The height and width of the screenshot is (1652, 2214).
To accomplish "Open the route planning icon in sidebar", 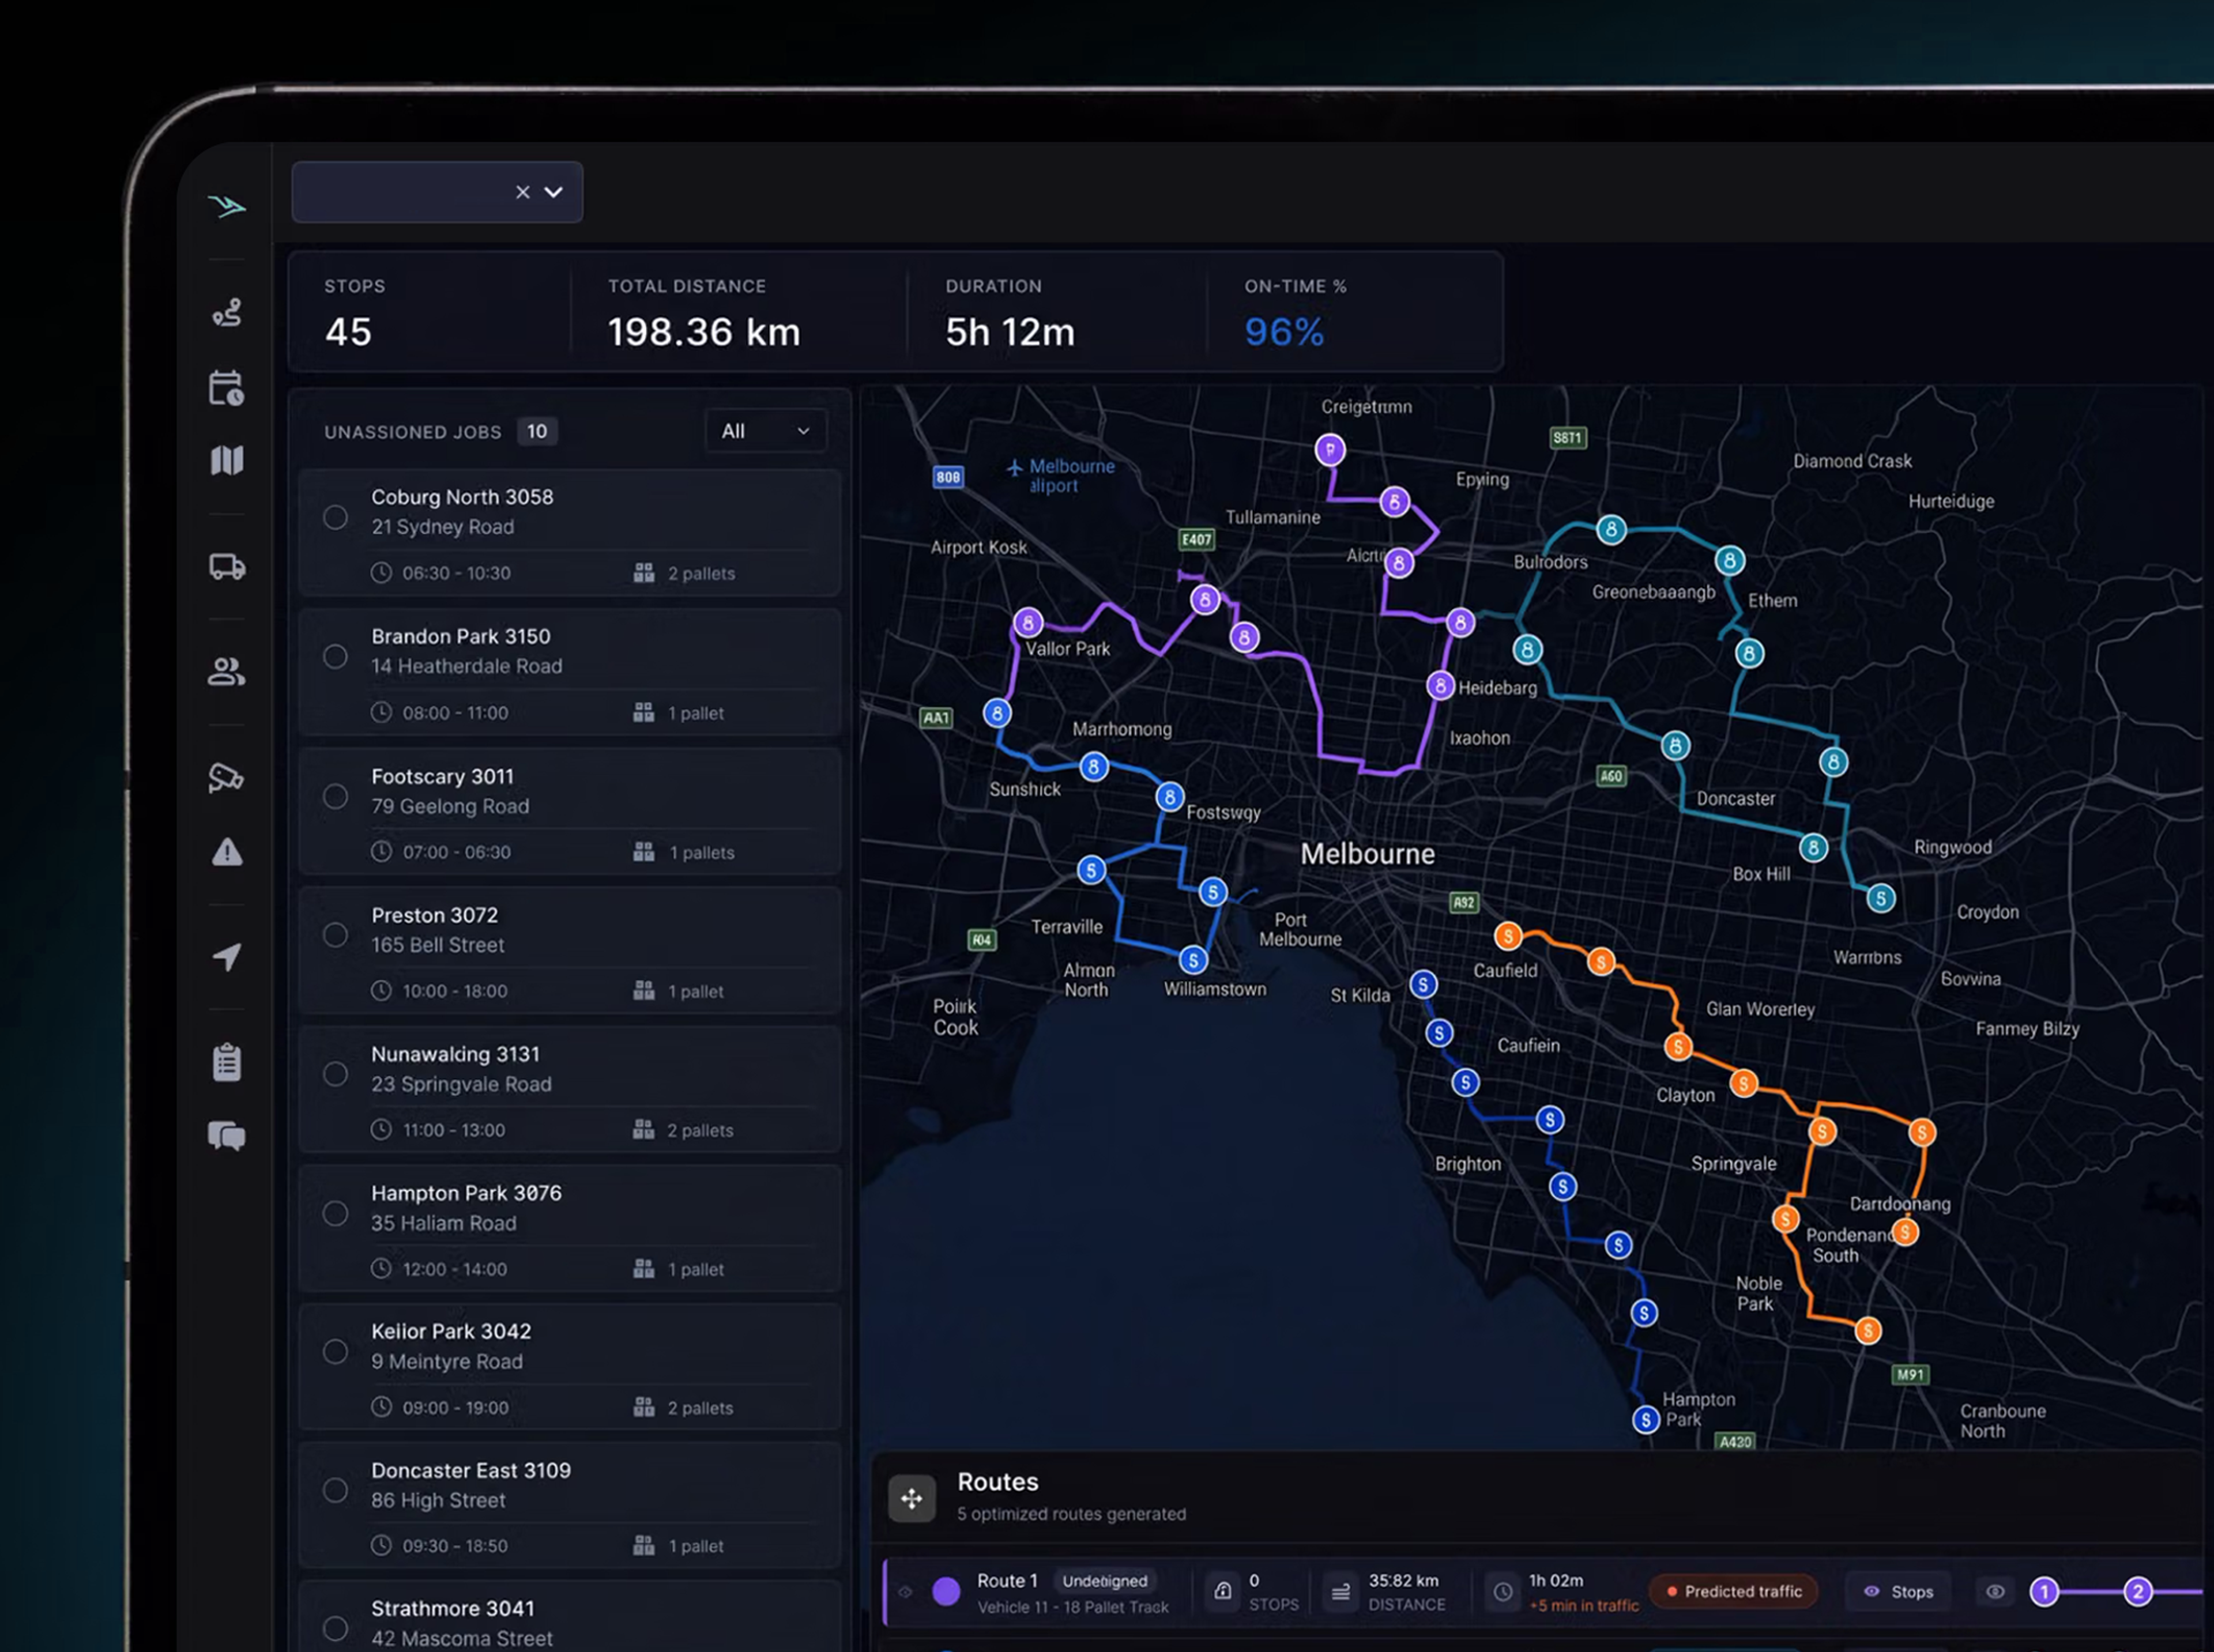I will pos(227,313).
